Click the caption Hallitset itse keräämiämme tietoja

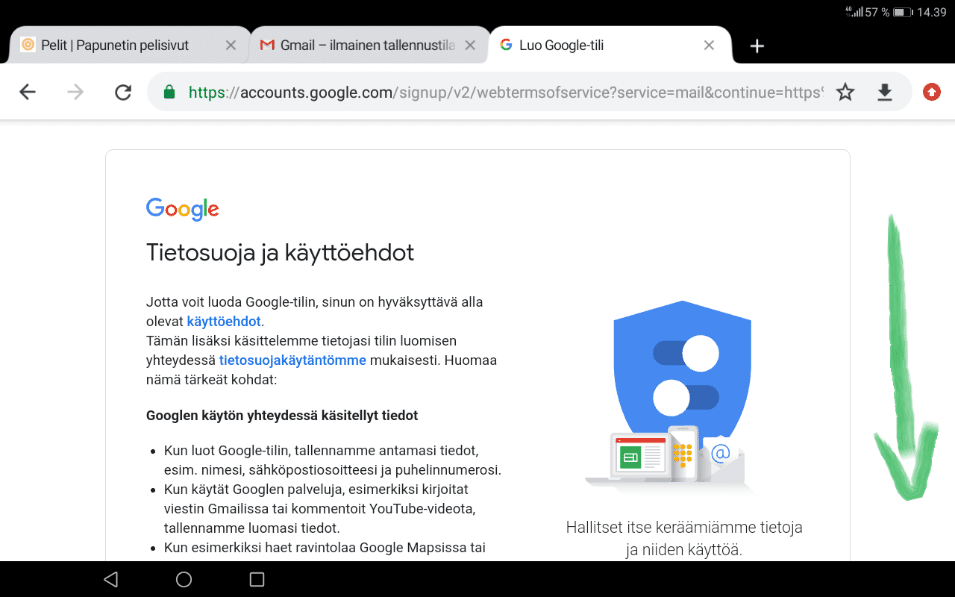point(683,538)
